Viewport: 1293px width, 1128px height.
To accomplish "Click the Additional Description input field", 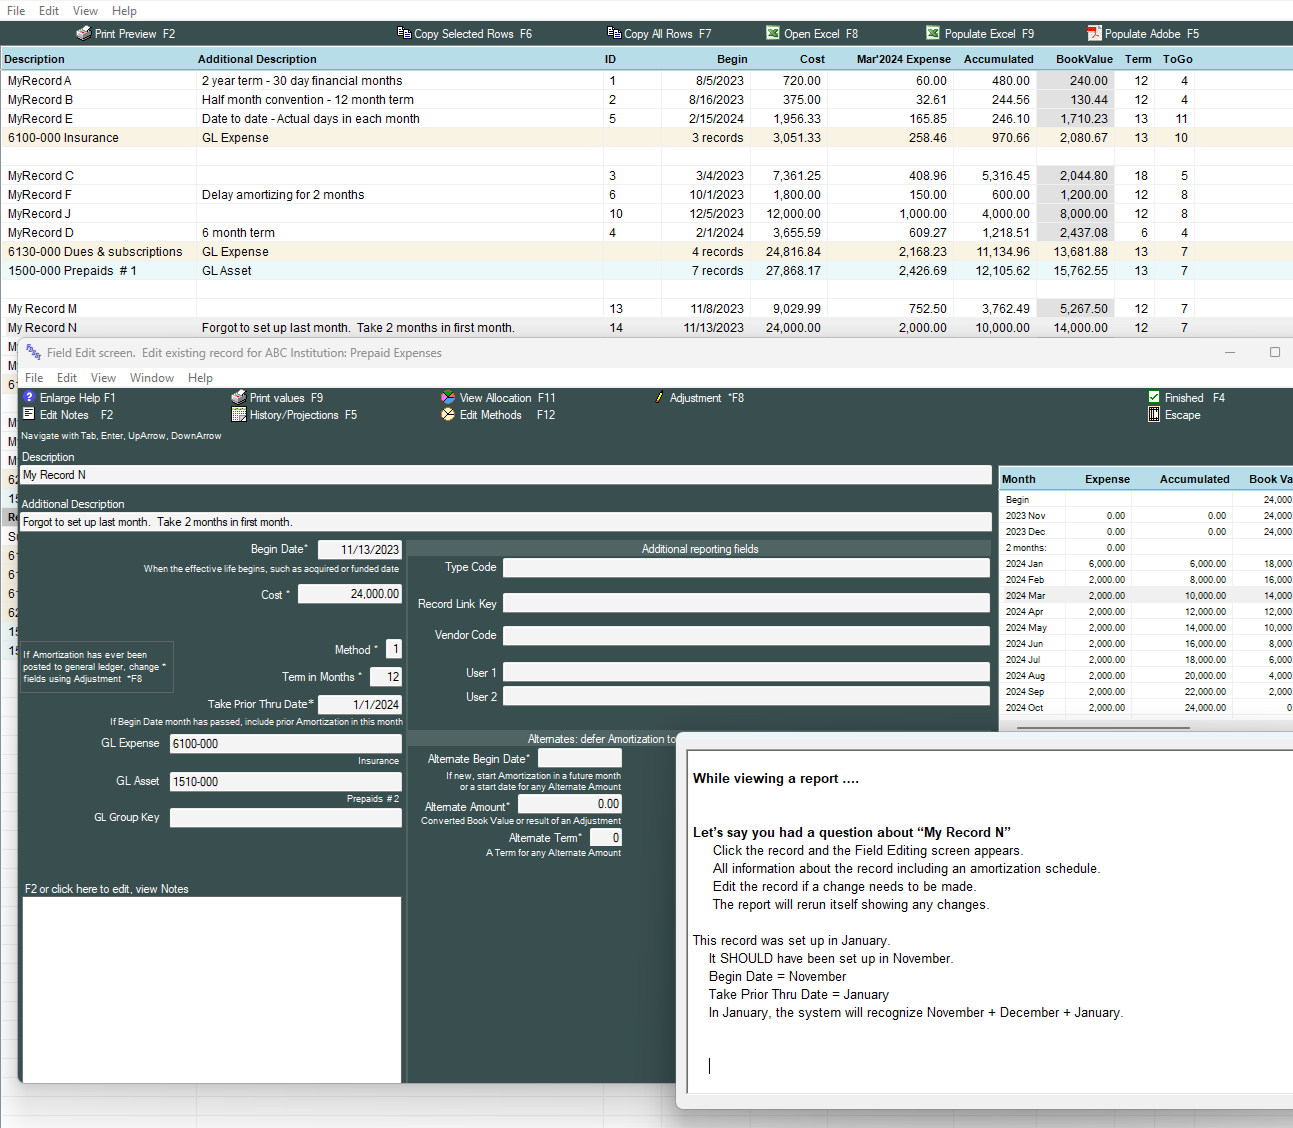I will 506,522.
